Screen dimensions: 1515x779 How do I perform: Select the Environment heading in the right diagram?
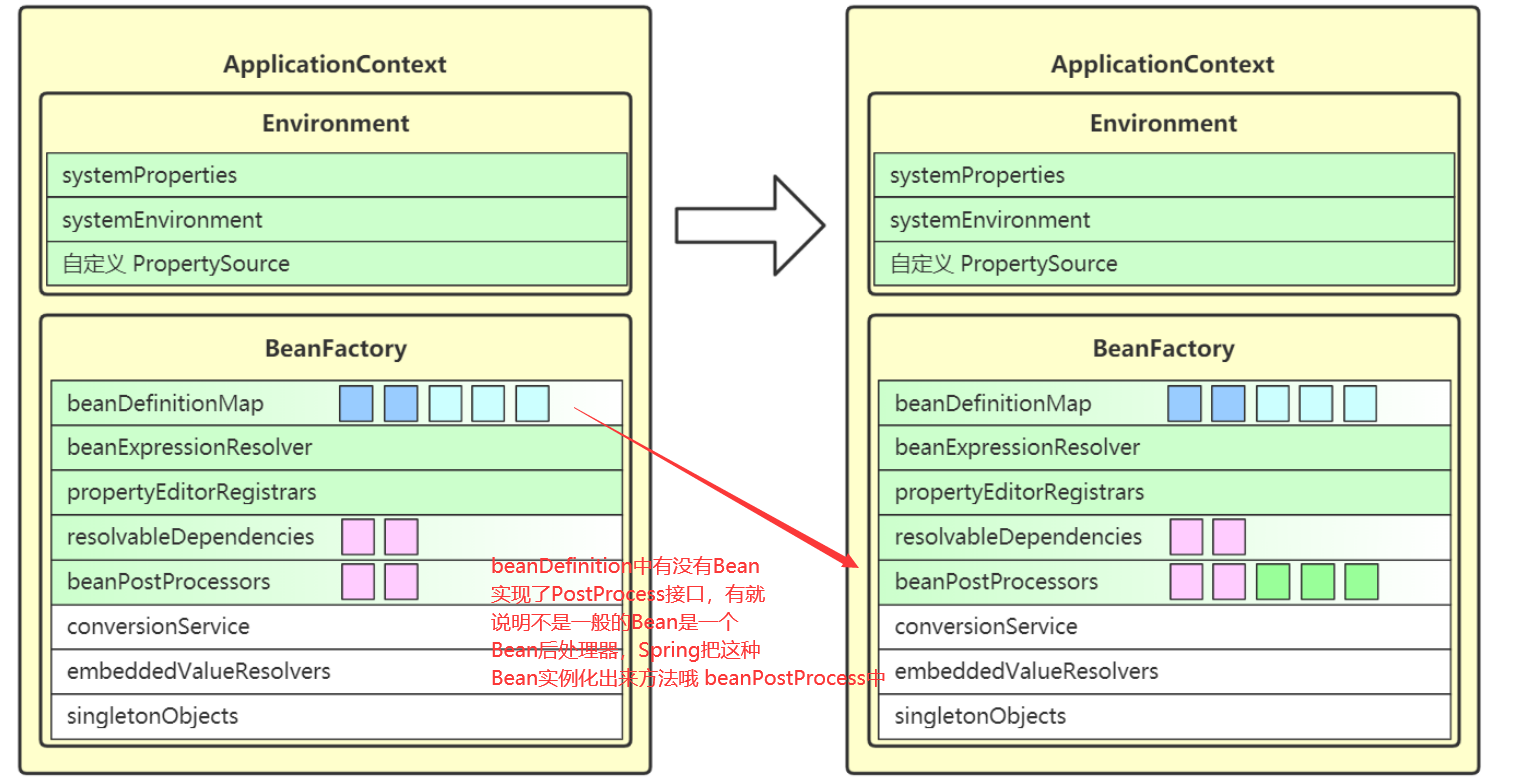click(1163, 123)
